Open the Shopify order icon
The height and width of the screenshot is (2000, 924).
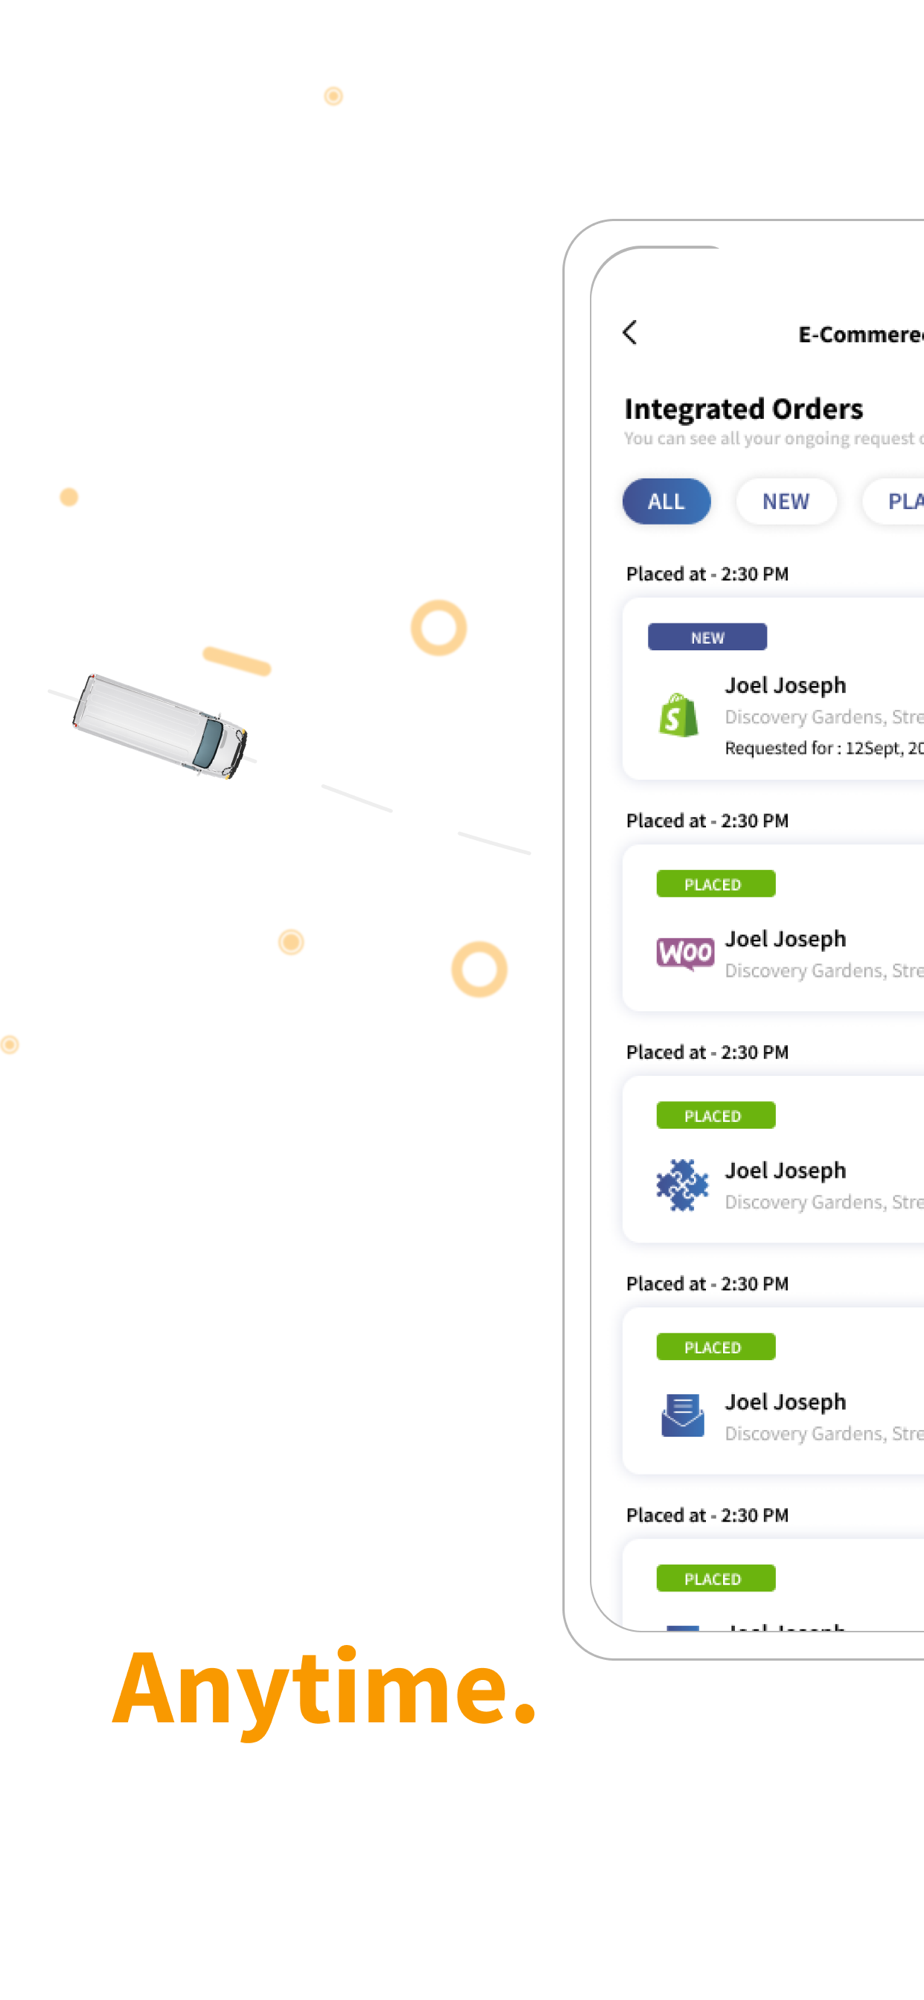679,716
